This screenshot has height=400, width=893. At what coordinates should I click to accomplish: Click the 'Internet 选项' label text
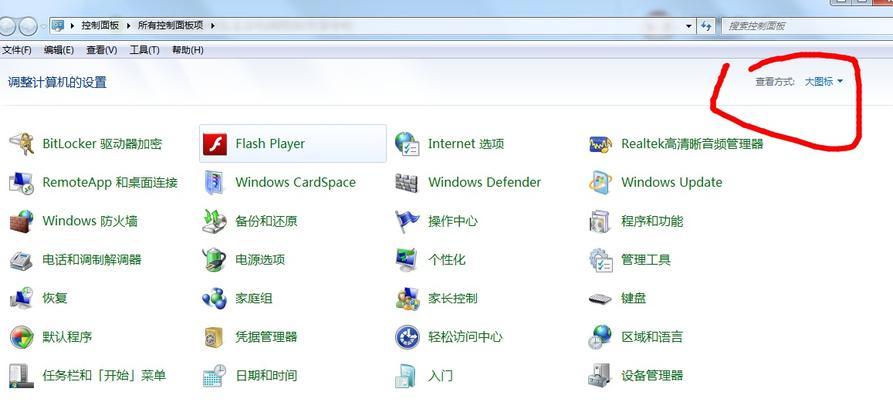coord(466,144)
